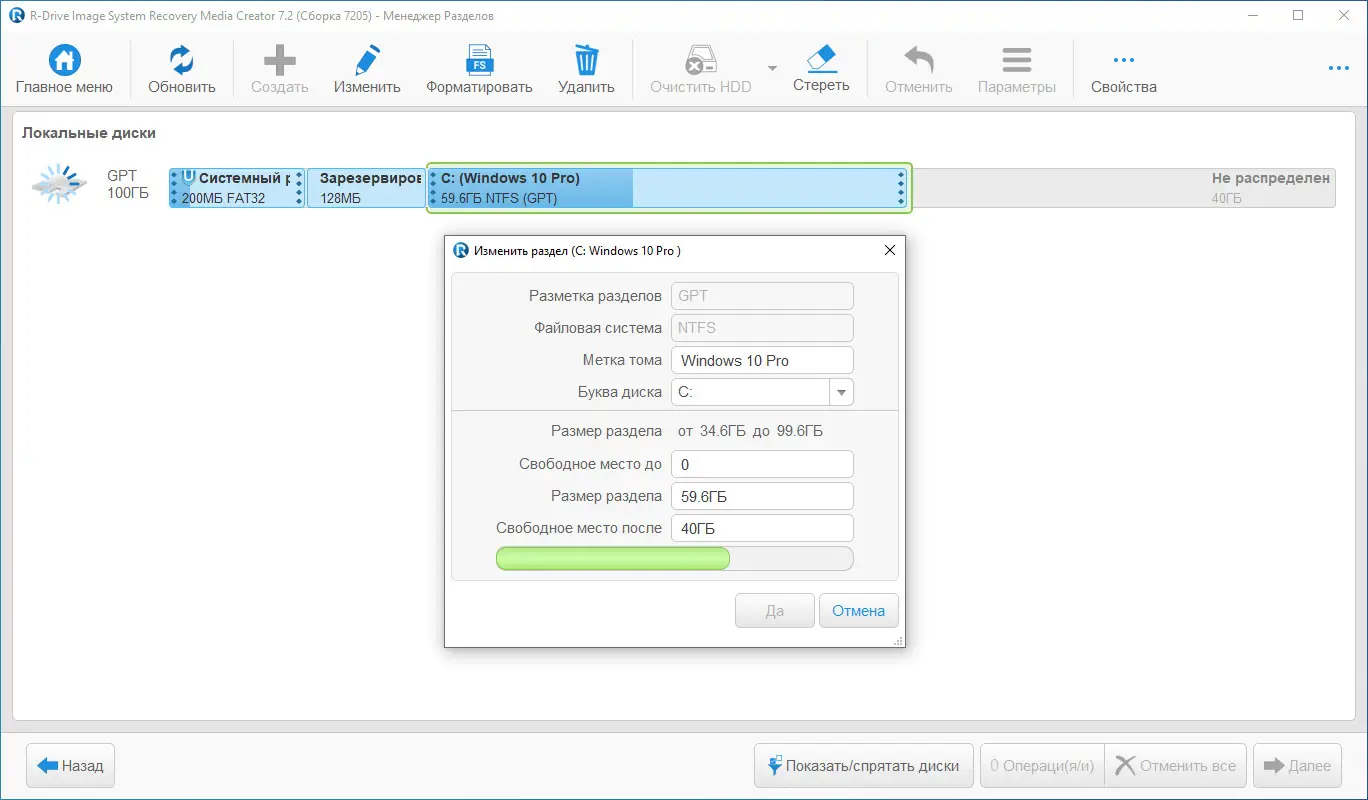Minimize the R-Drive Image window
Image resolution: width=1368 pixels, height=800 pixels.
click(1252, 15)
